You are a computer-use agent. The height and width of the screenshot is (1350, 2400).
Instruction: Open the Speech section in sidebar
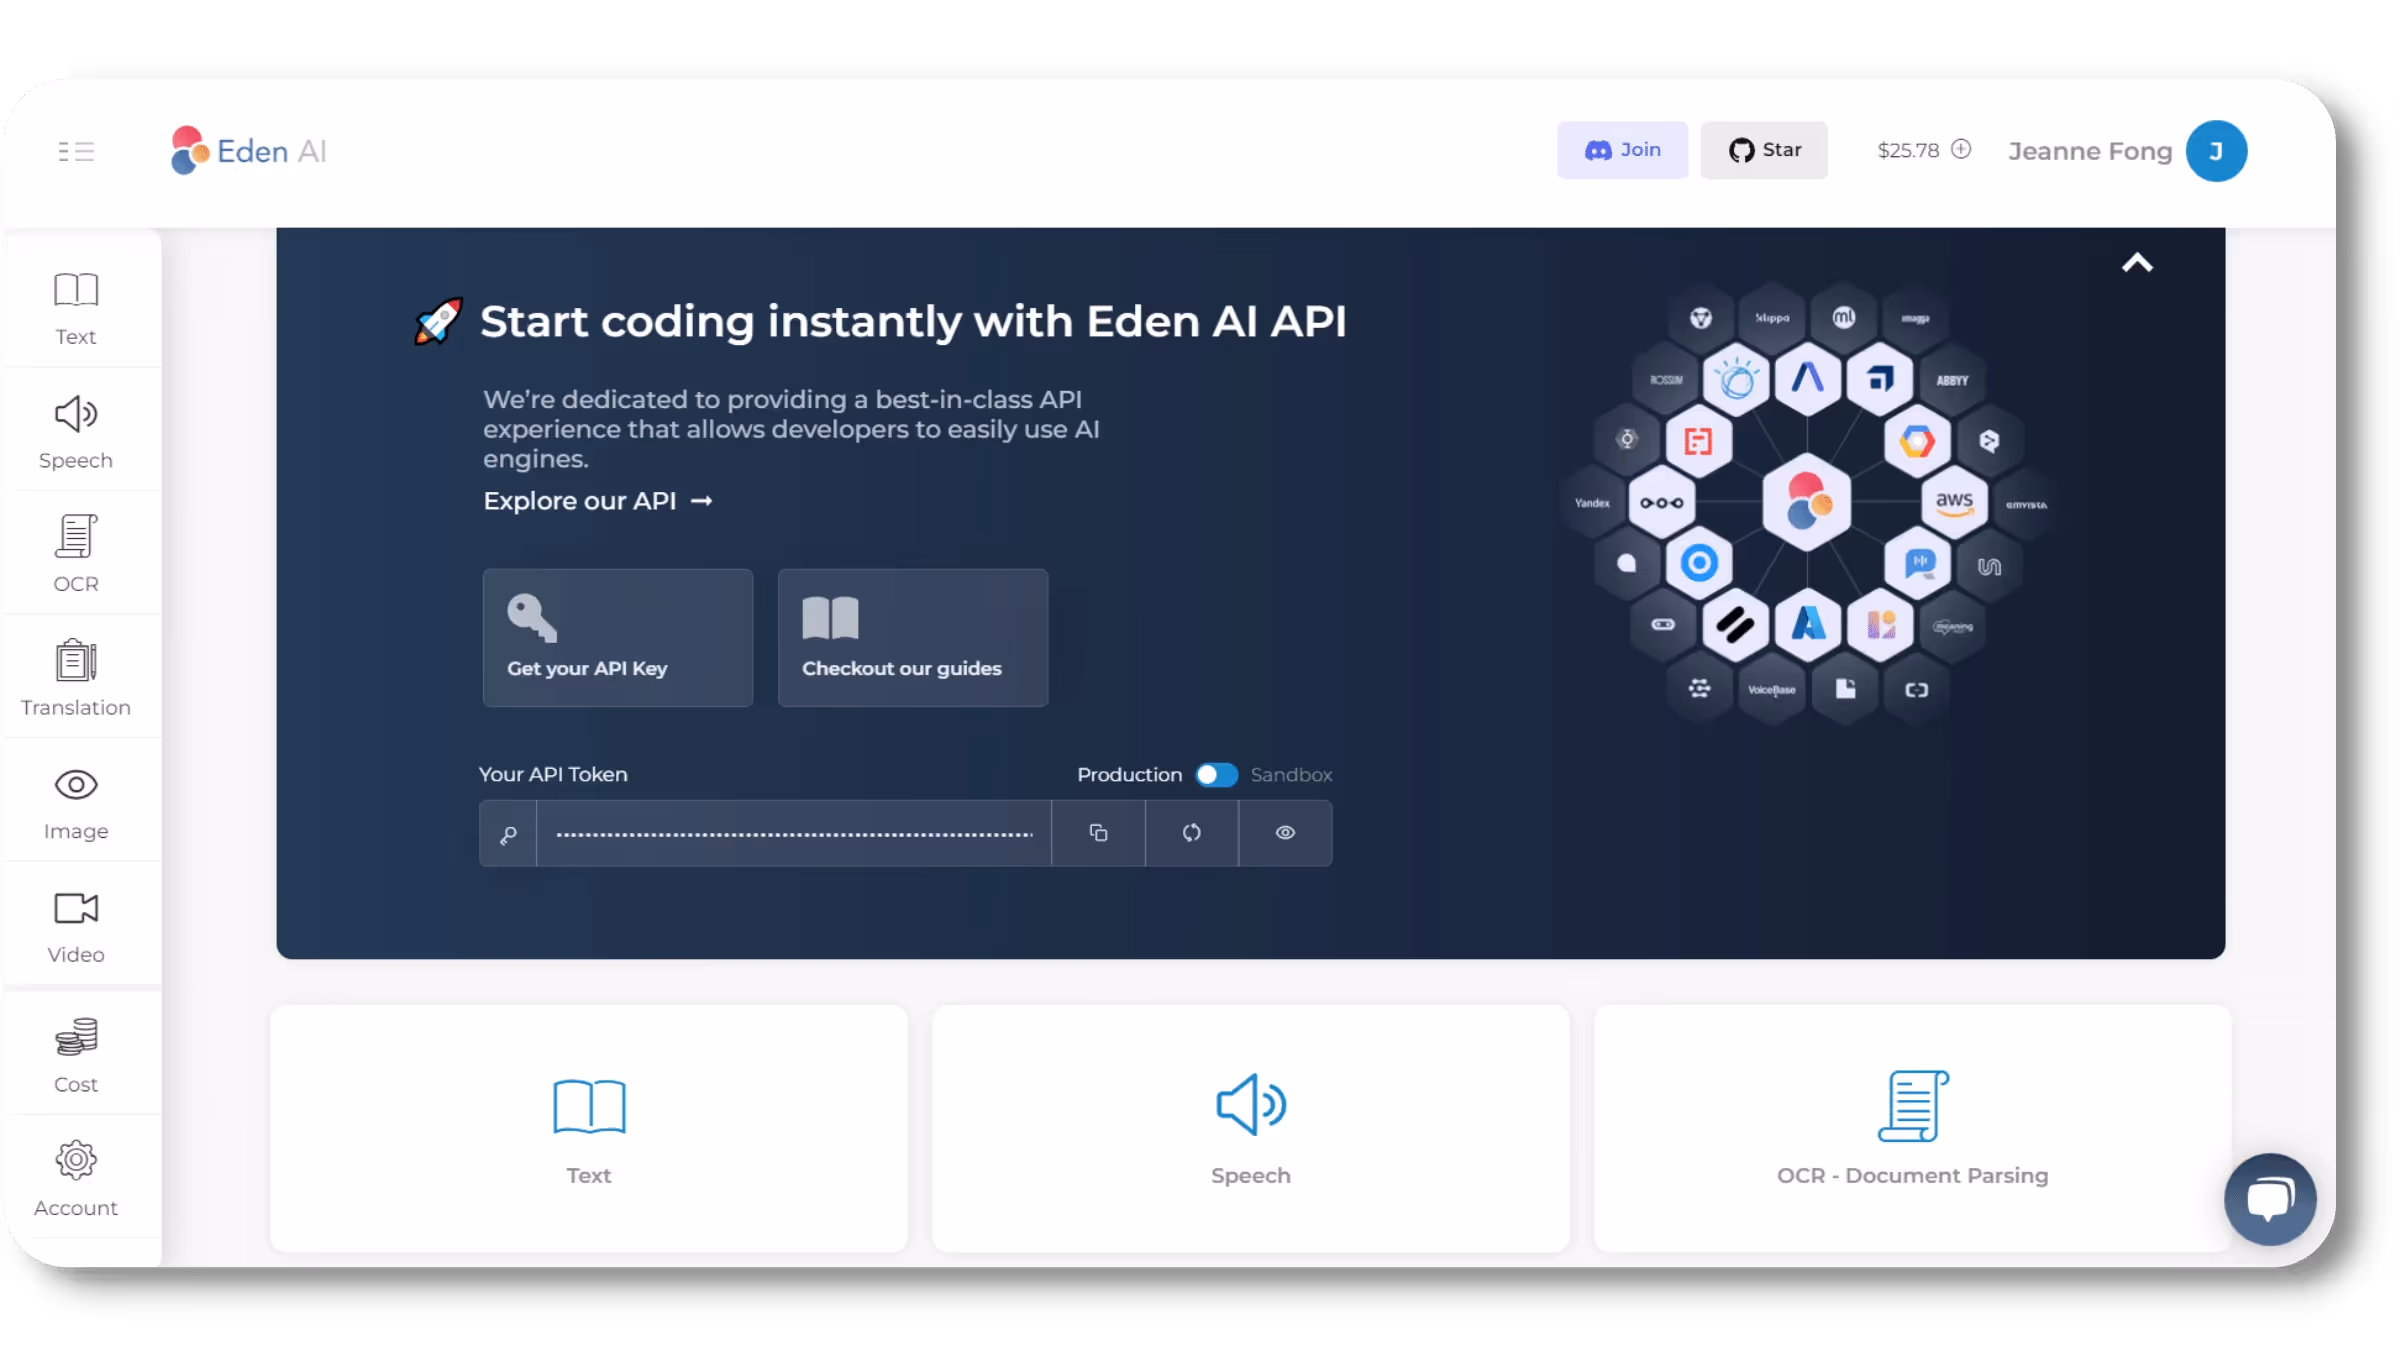[75, 430]
